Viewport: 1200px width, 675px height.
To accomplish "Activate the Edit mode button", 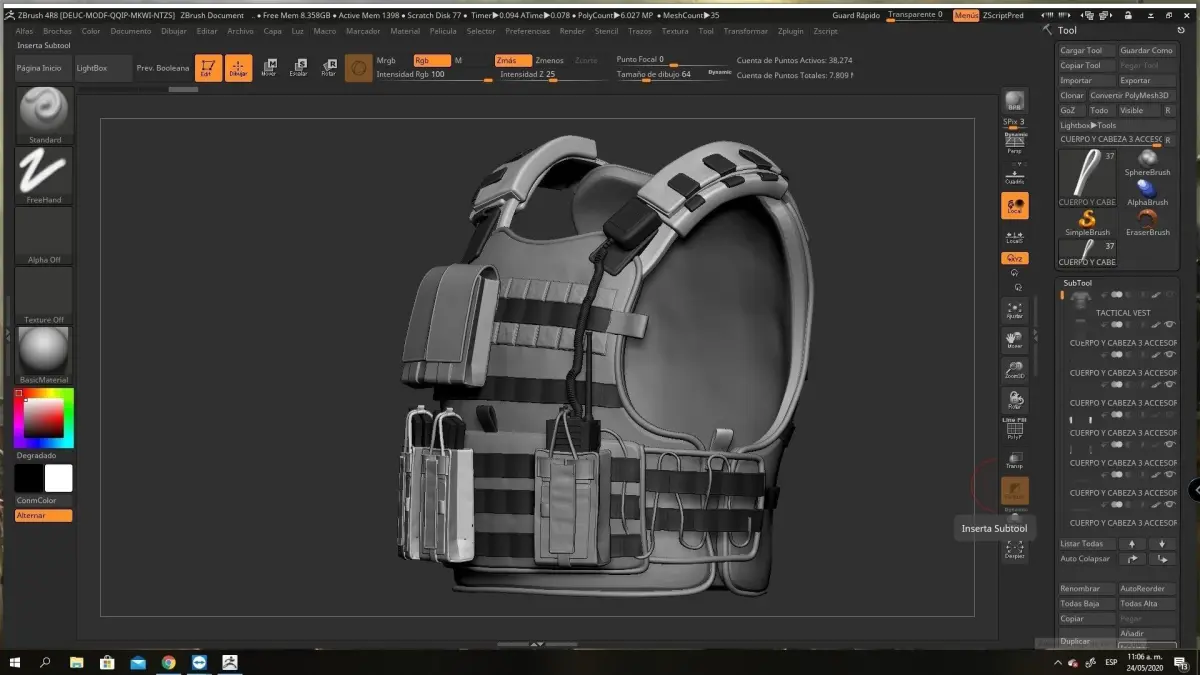I will coord(208,68).
